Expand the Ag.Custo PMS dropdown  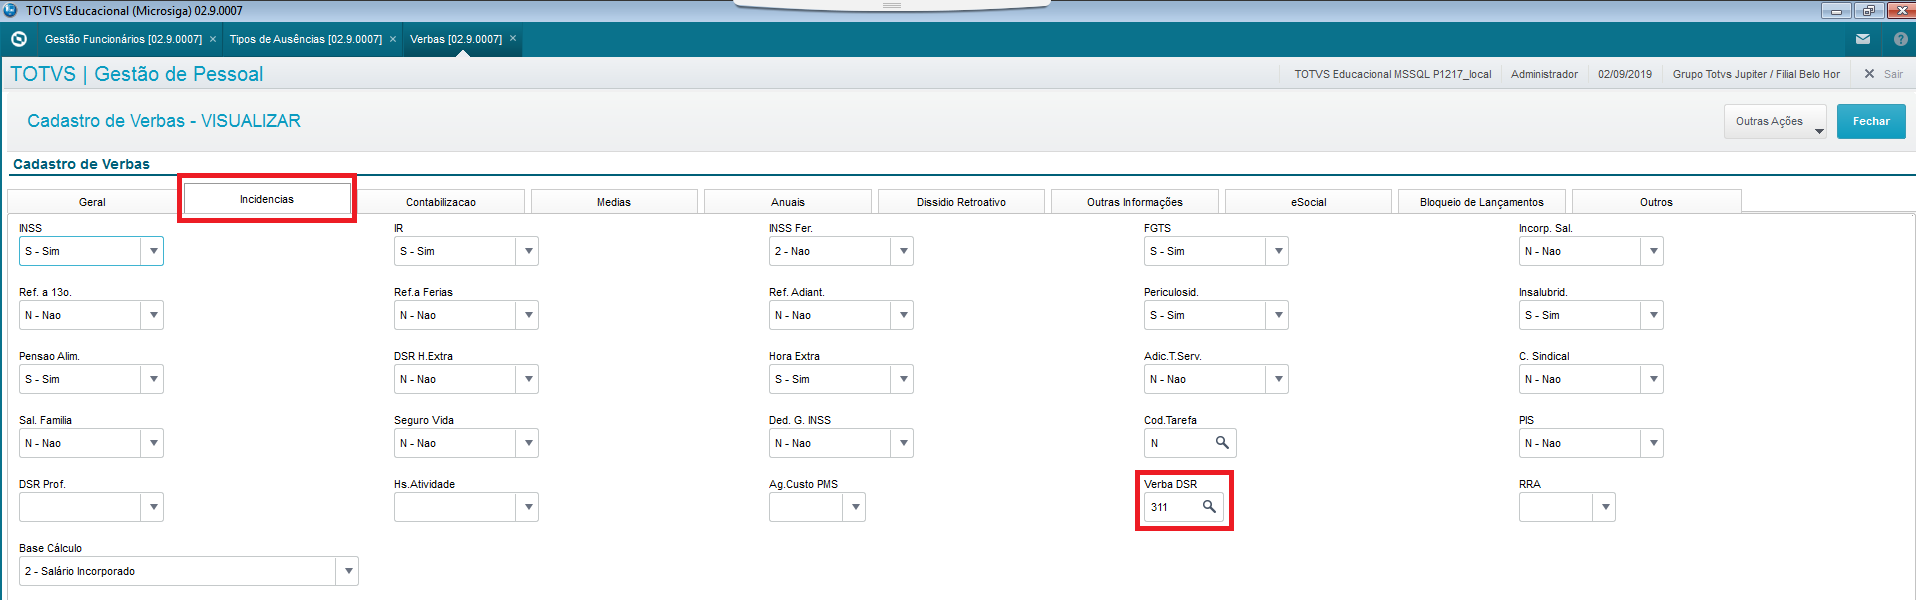coord(855,507)
